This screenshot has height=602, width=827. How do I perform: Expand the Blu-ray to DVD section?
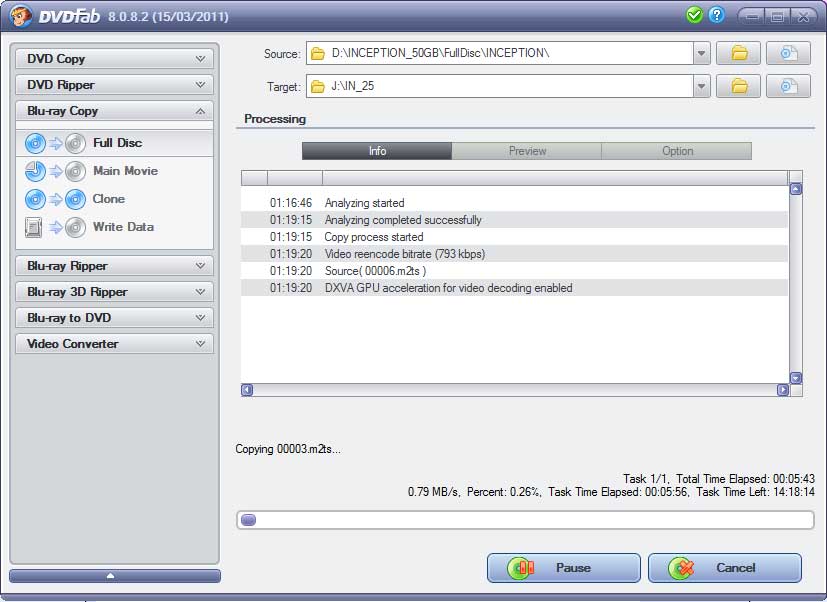click(114, 318)
